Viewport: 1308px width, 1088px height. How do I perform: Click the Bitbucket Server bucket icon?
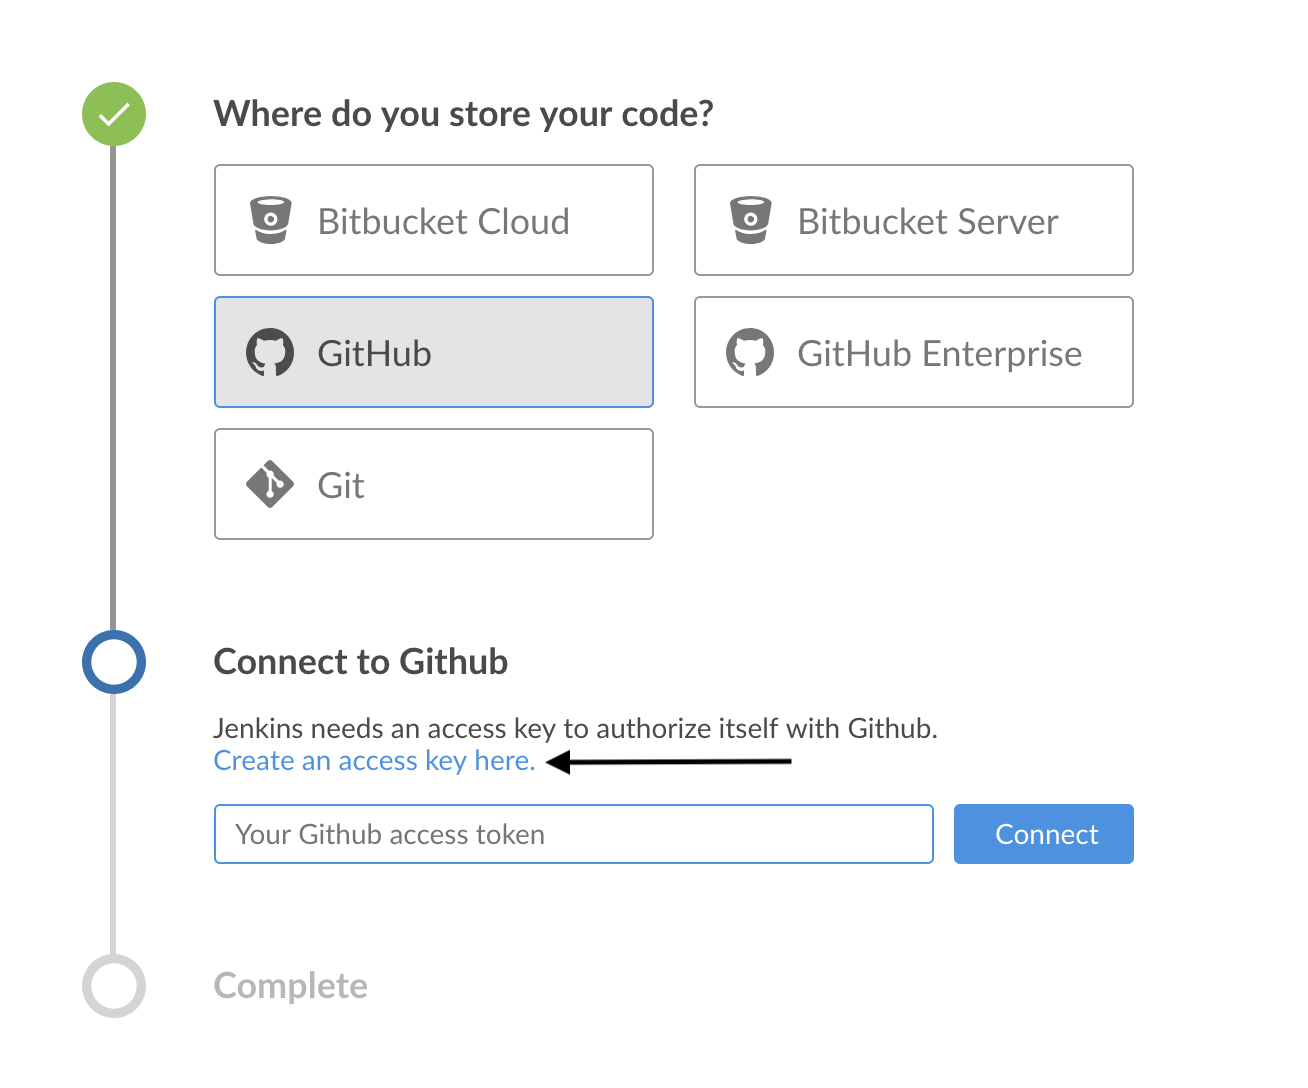tap(750, 220)
